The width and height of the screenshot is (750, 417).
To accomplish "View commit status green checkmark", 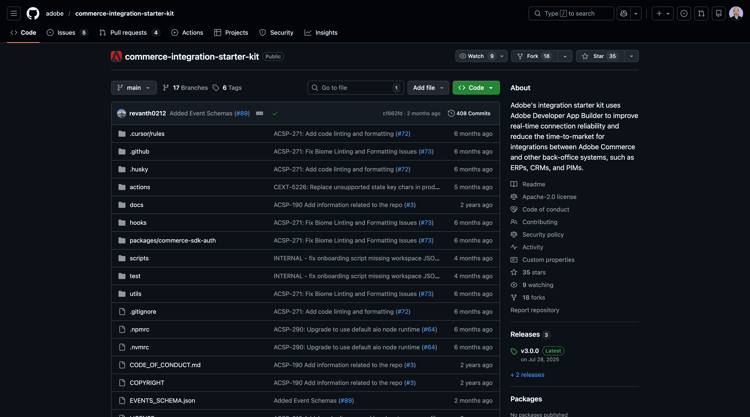I will (x=275, y=113).
